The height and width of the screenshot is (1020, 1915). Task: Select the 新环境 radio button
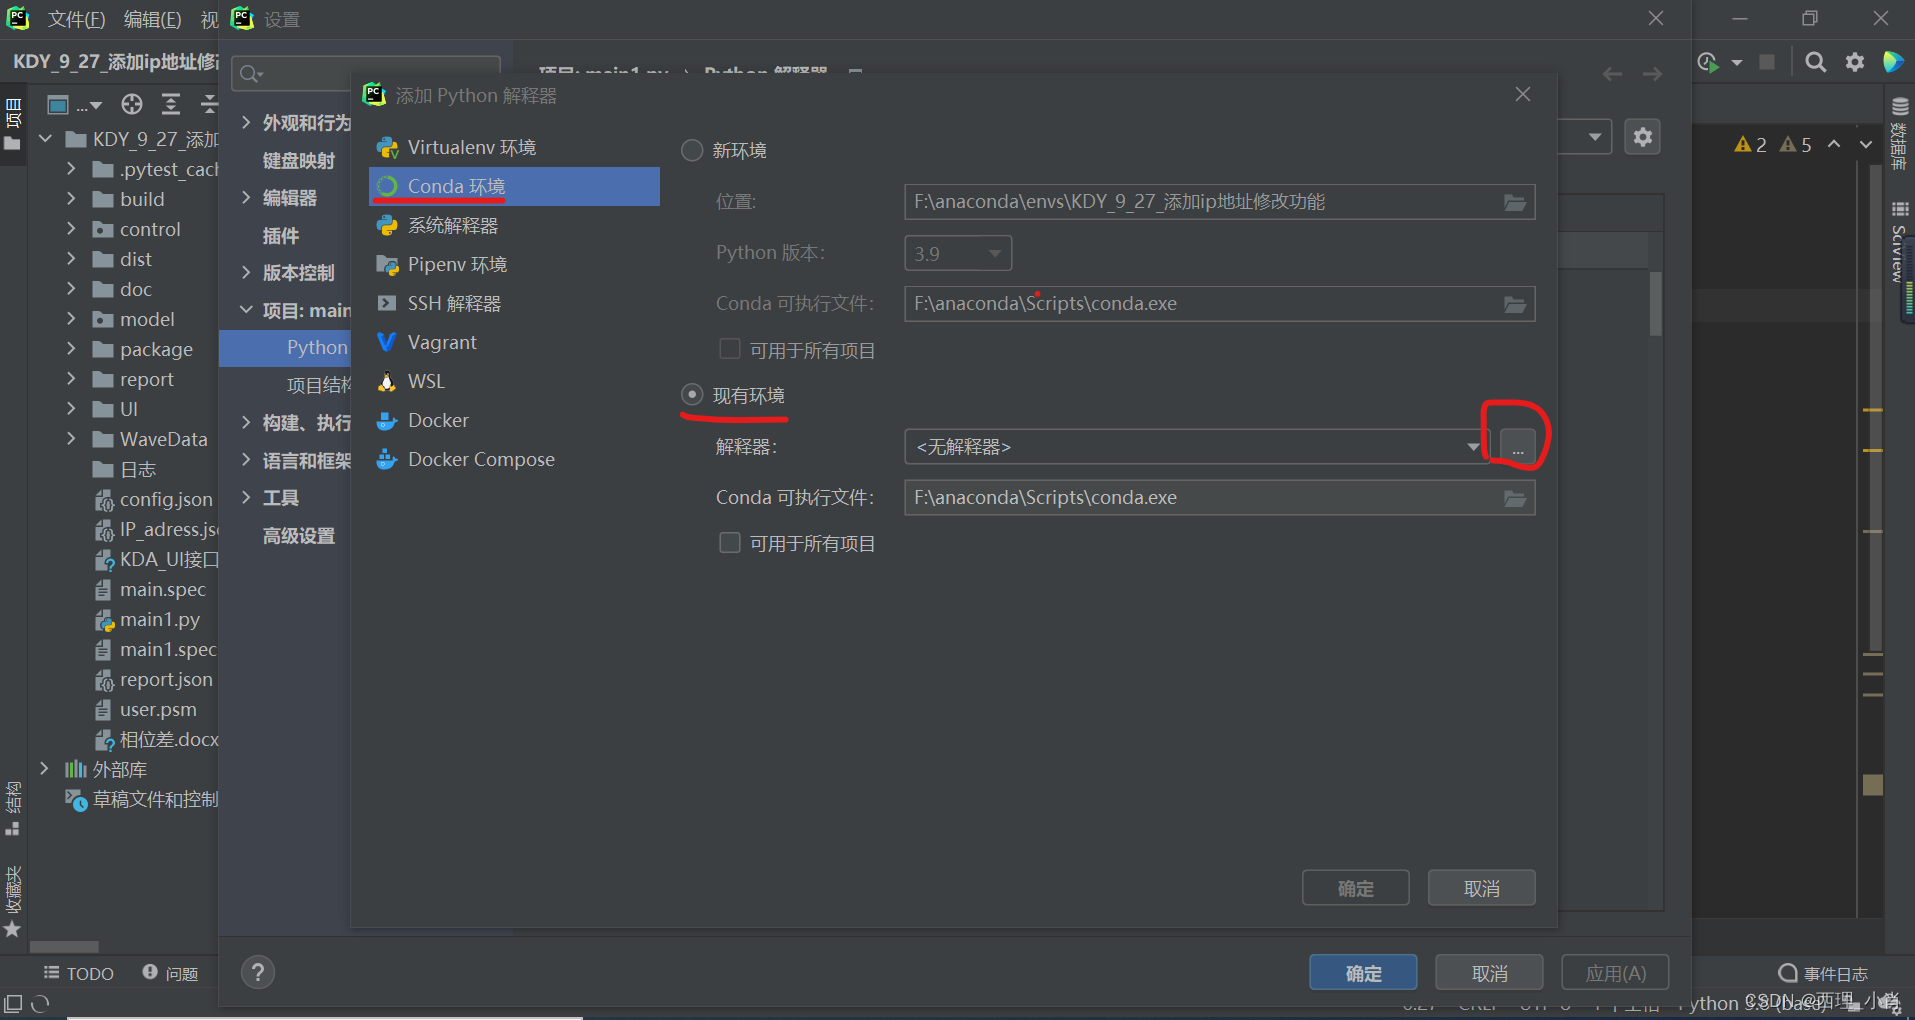[691, 150]
